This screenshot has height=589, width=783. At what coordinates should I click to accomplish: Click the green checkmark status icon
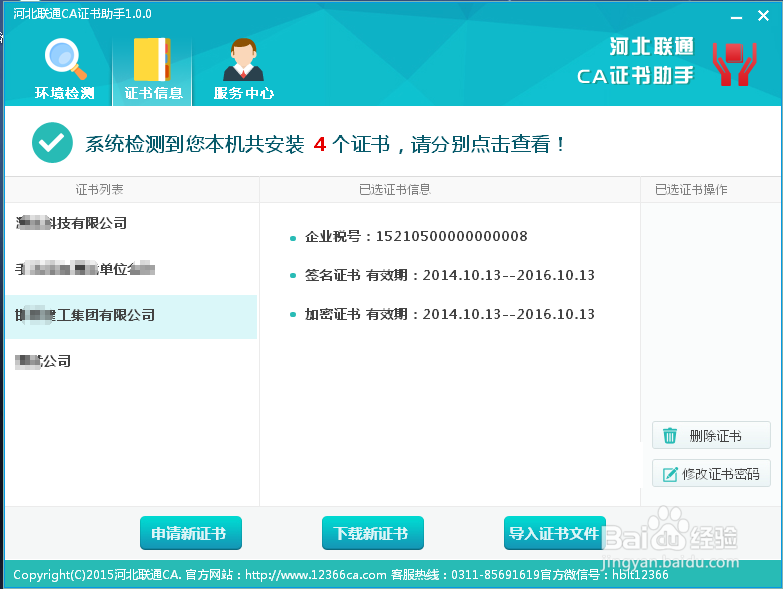52,143
